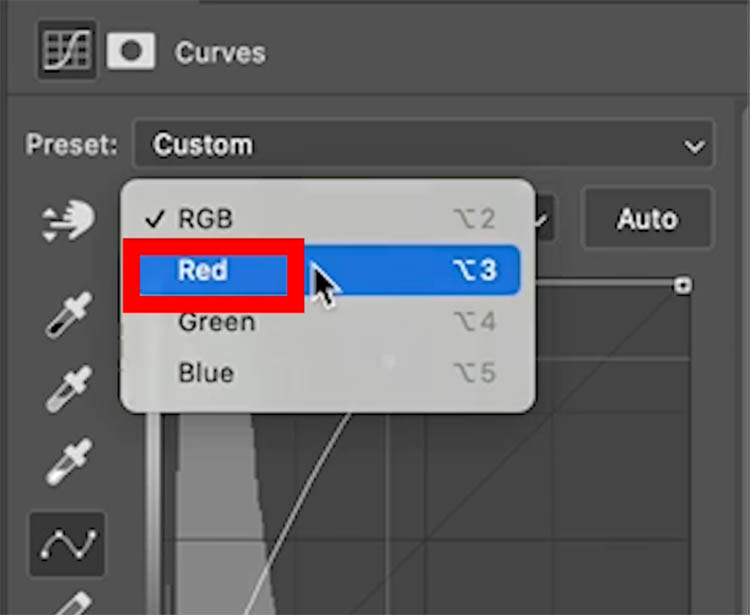Image resolution: width=750 pixels, height=615 pixels.
Task: Select Blue from the channel menu
Action: (206, 373)
